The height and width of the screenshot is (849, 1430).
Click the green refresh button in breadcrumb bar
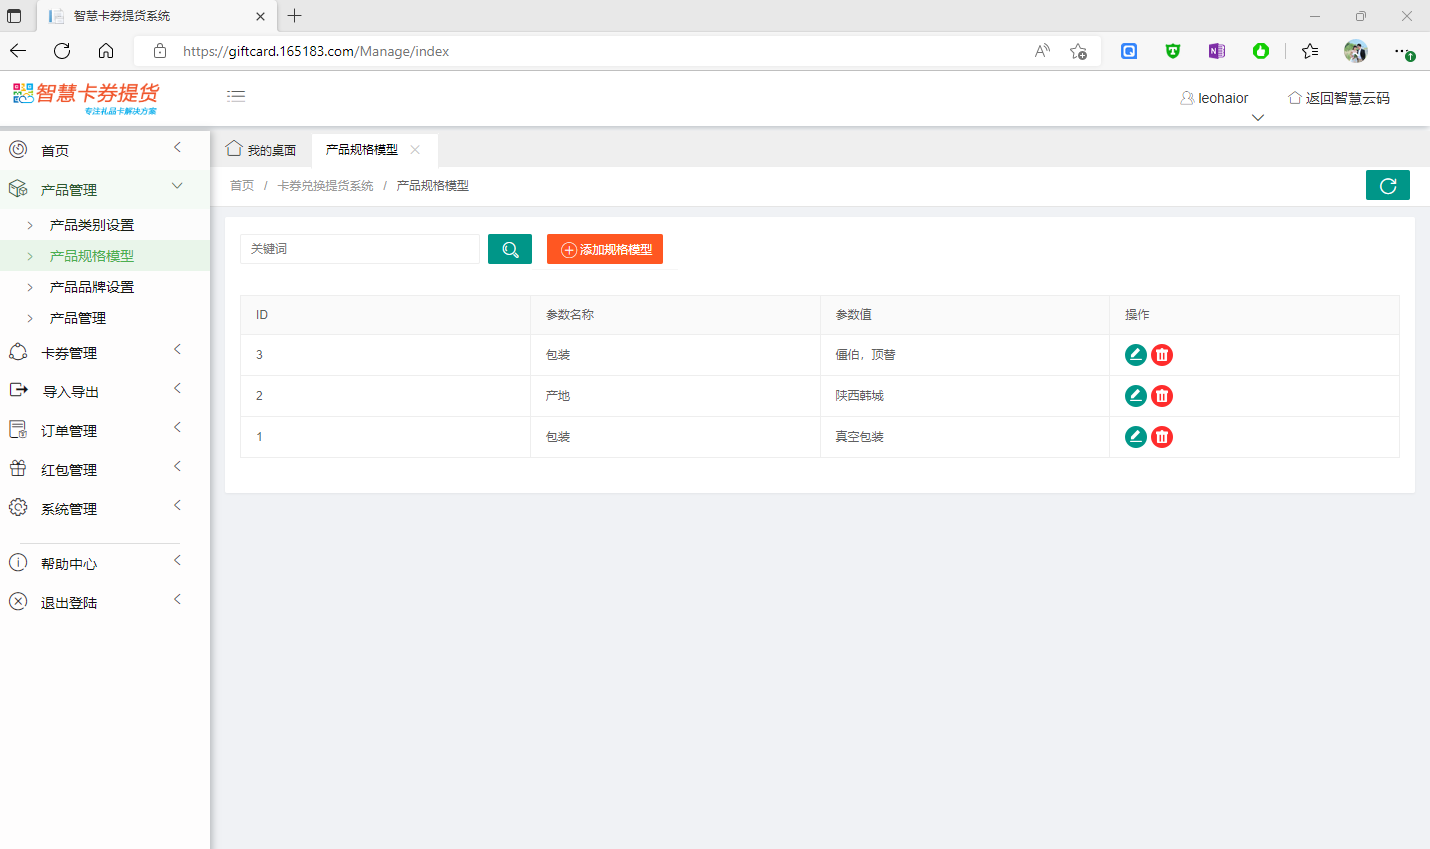pos(1387,185)
